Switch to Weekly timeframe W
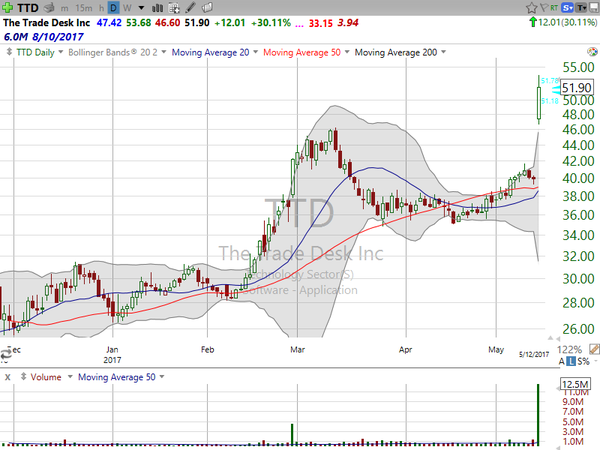 pos(127,8)
